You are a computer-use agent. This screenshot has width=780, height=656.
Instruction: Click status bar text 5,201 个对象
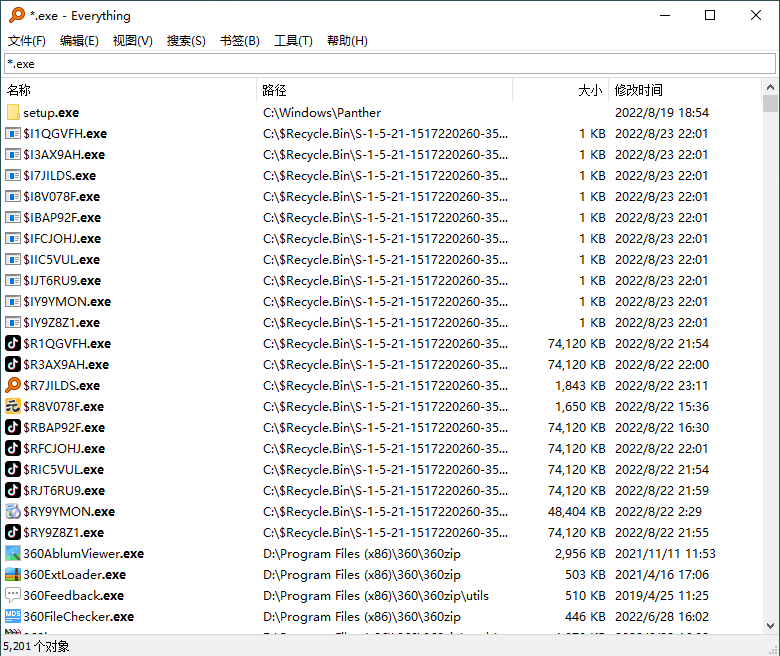(x=36, y=646)
